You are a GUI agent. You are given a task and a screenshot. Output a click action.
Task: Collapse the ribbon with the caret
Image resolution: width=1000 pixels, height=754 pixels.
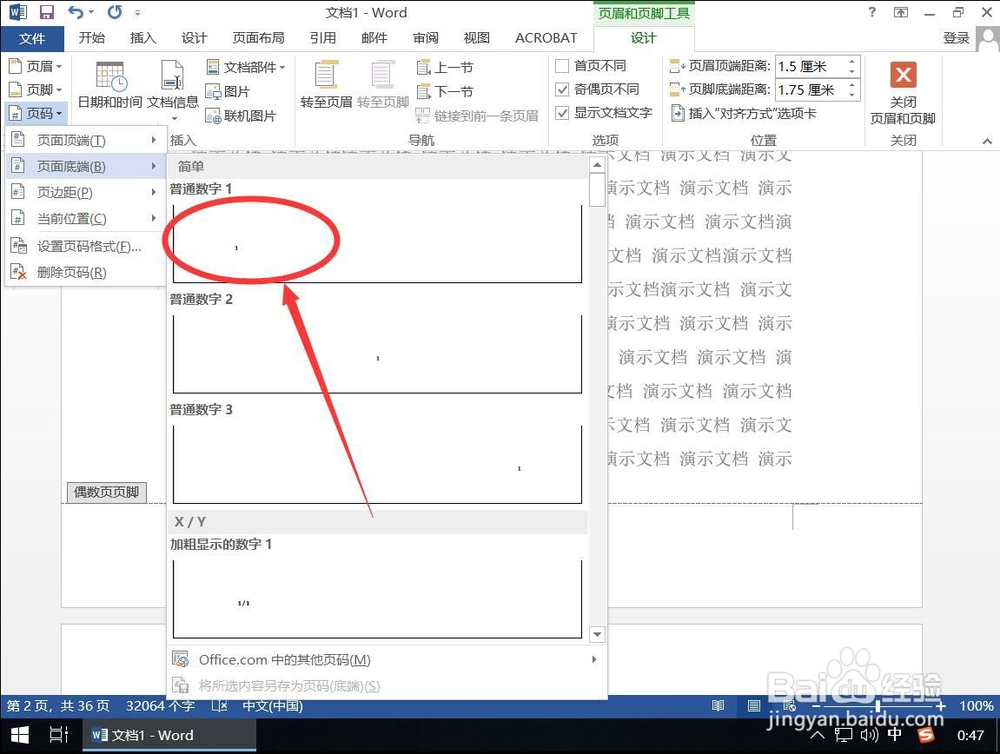click(x=987, y=141)
